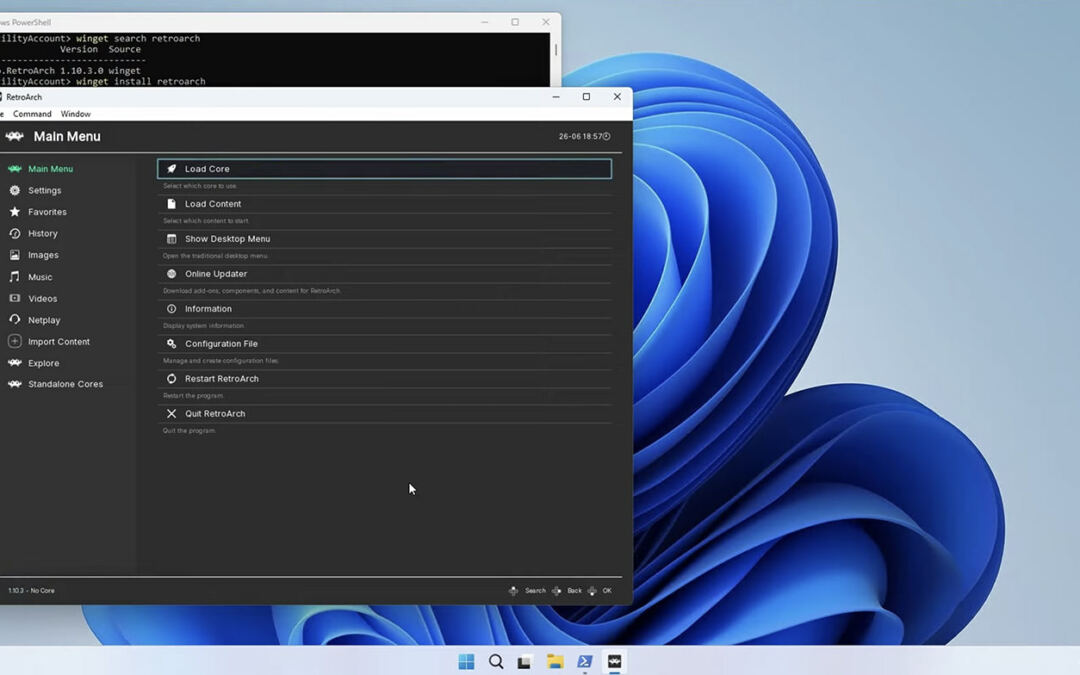Open Configuration File entry
Image resolution: width=1080 pixels, height=675 pixels.
click(x=221, y=344)
